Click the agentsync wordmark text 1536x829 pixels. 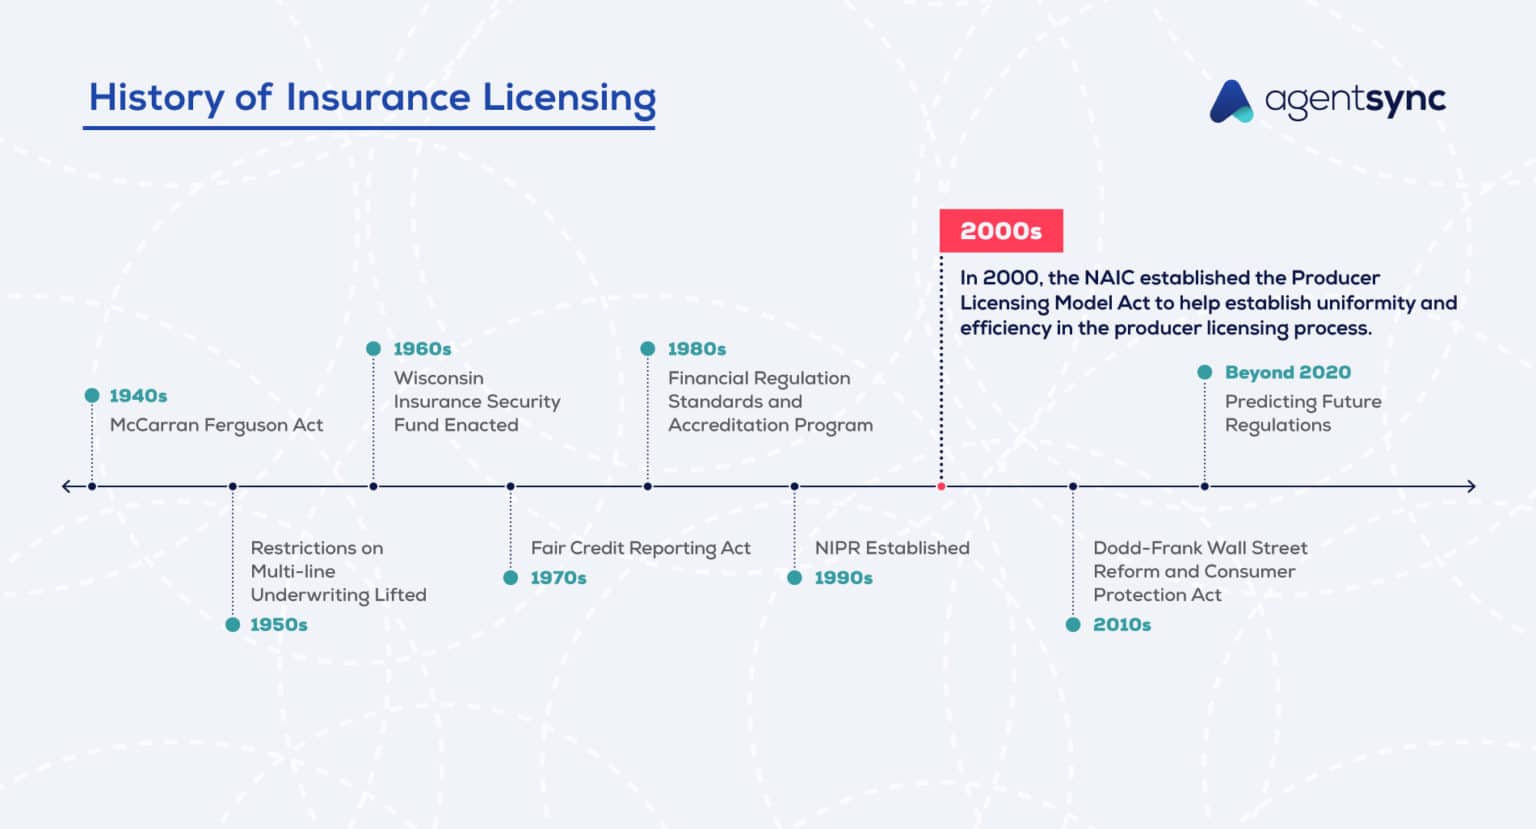(x=1353, y=100)
